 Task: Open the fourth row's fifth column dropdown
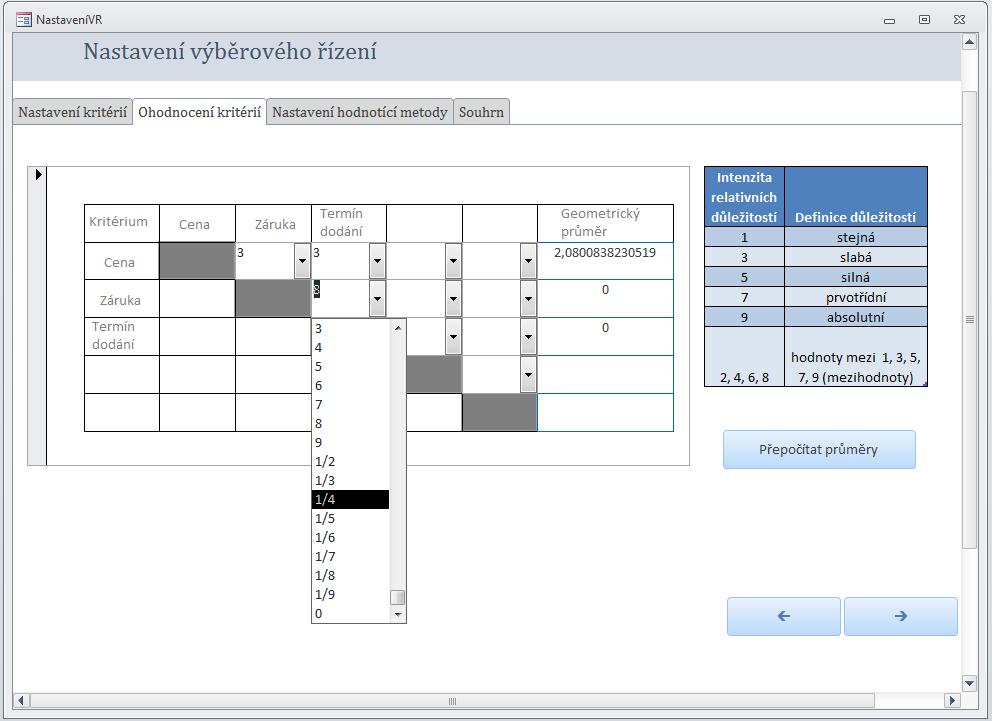(528, 374)
